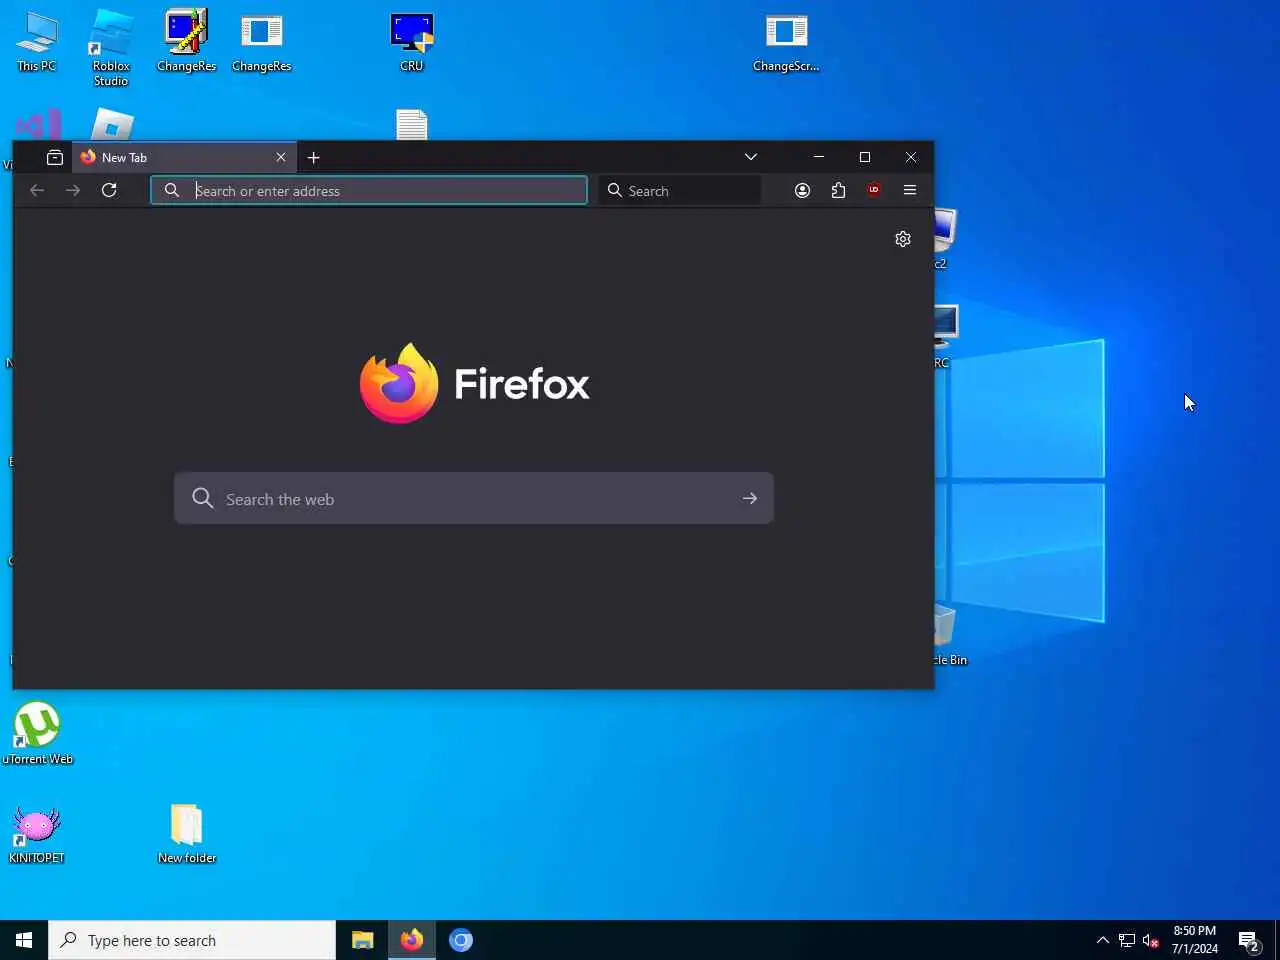Select KINITOPET desktop shortcut

[x=37, y=834]
